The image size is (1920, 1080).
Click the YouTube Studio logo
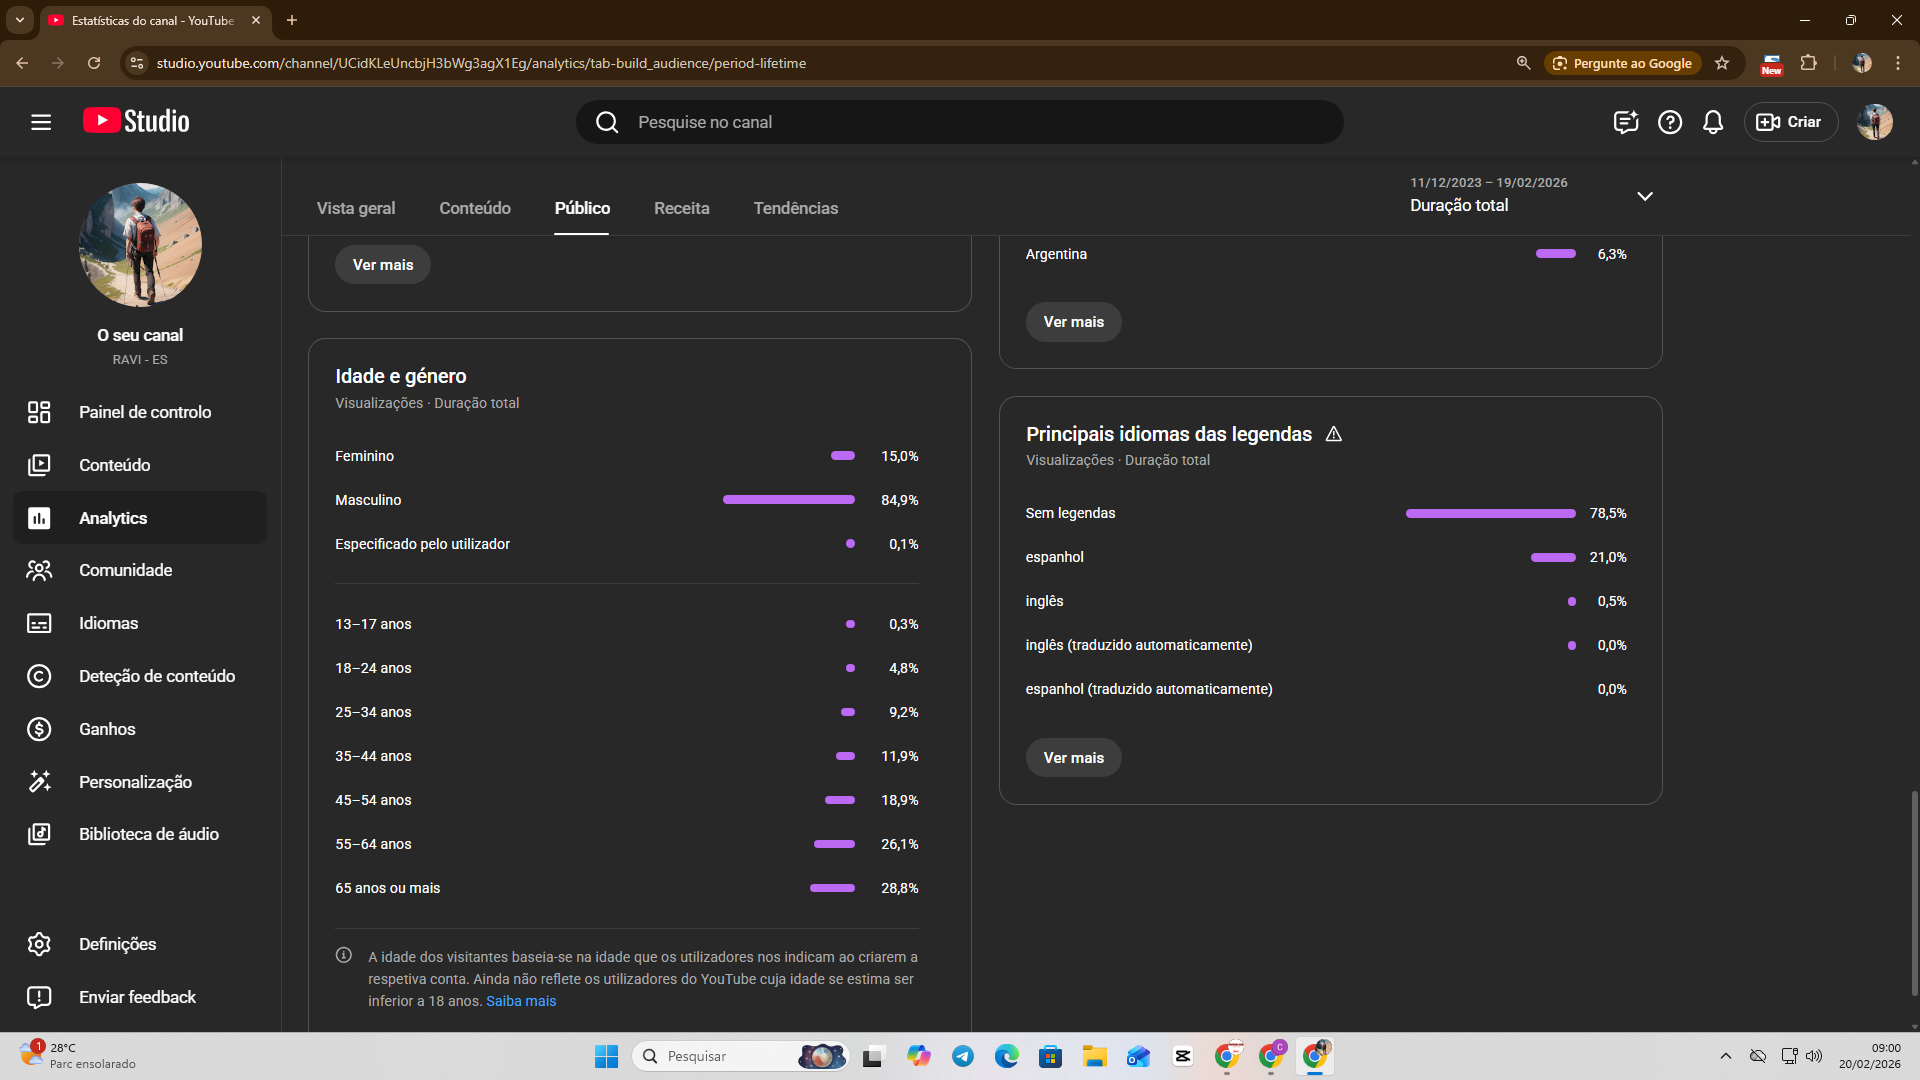[x=136, y=121]
